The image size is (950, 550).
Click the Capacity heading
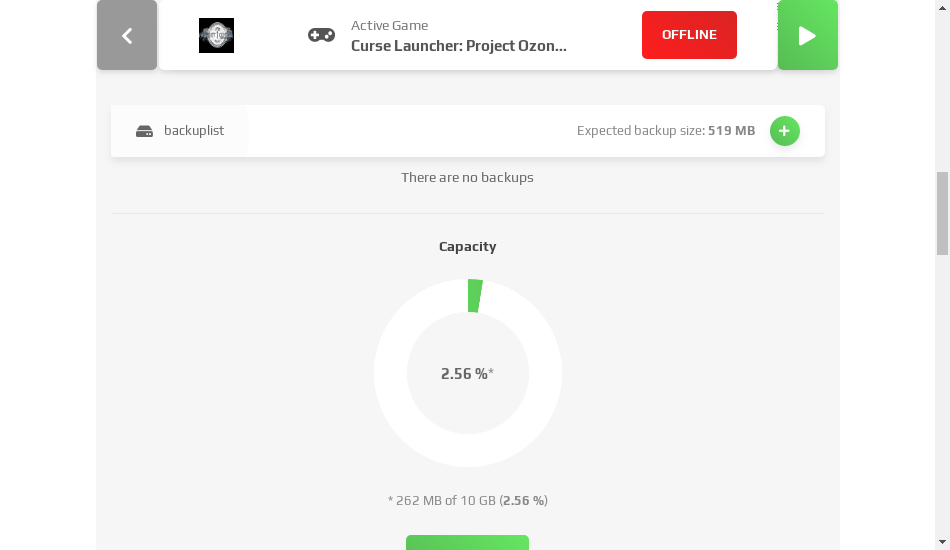pos(468,246)
